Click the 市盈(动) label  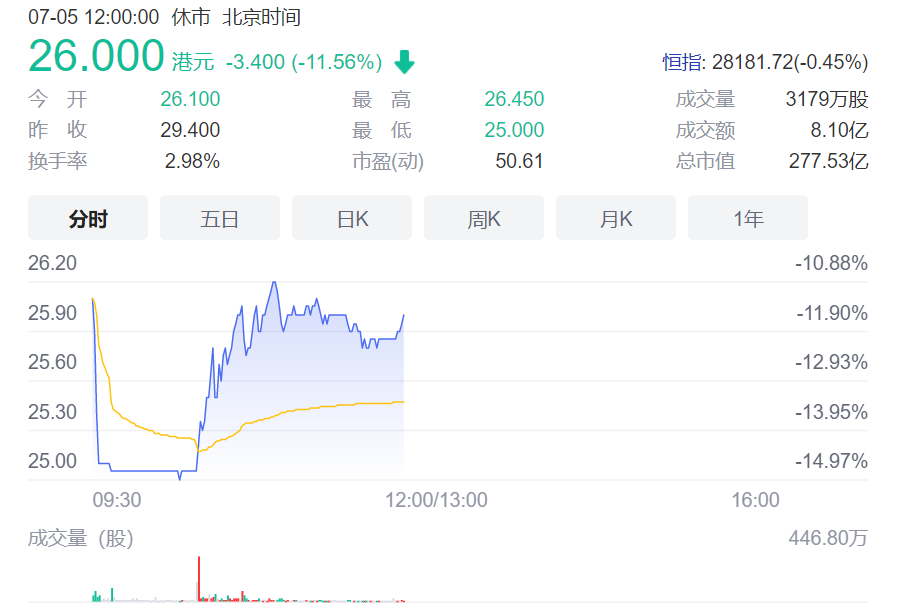388,161
